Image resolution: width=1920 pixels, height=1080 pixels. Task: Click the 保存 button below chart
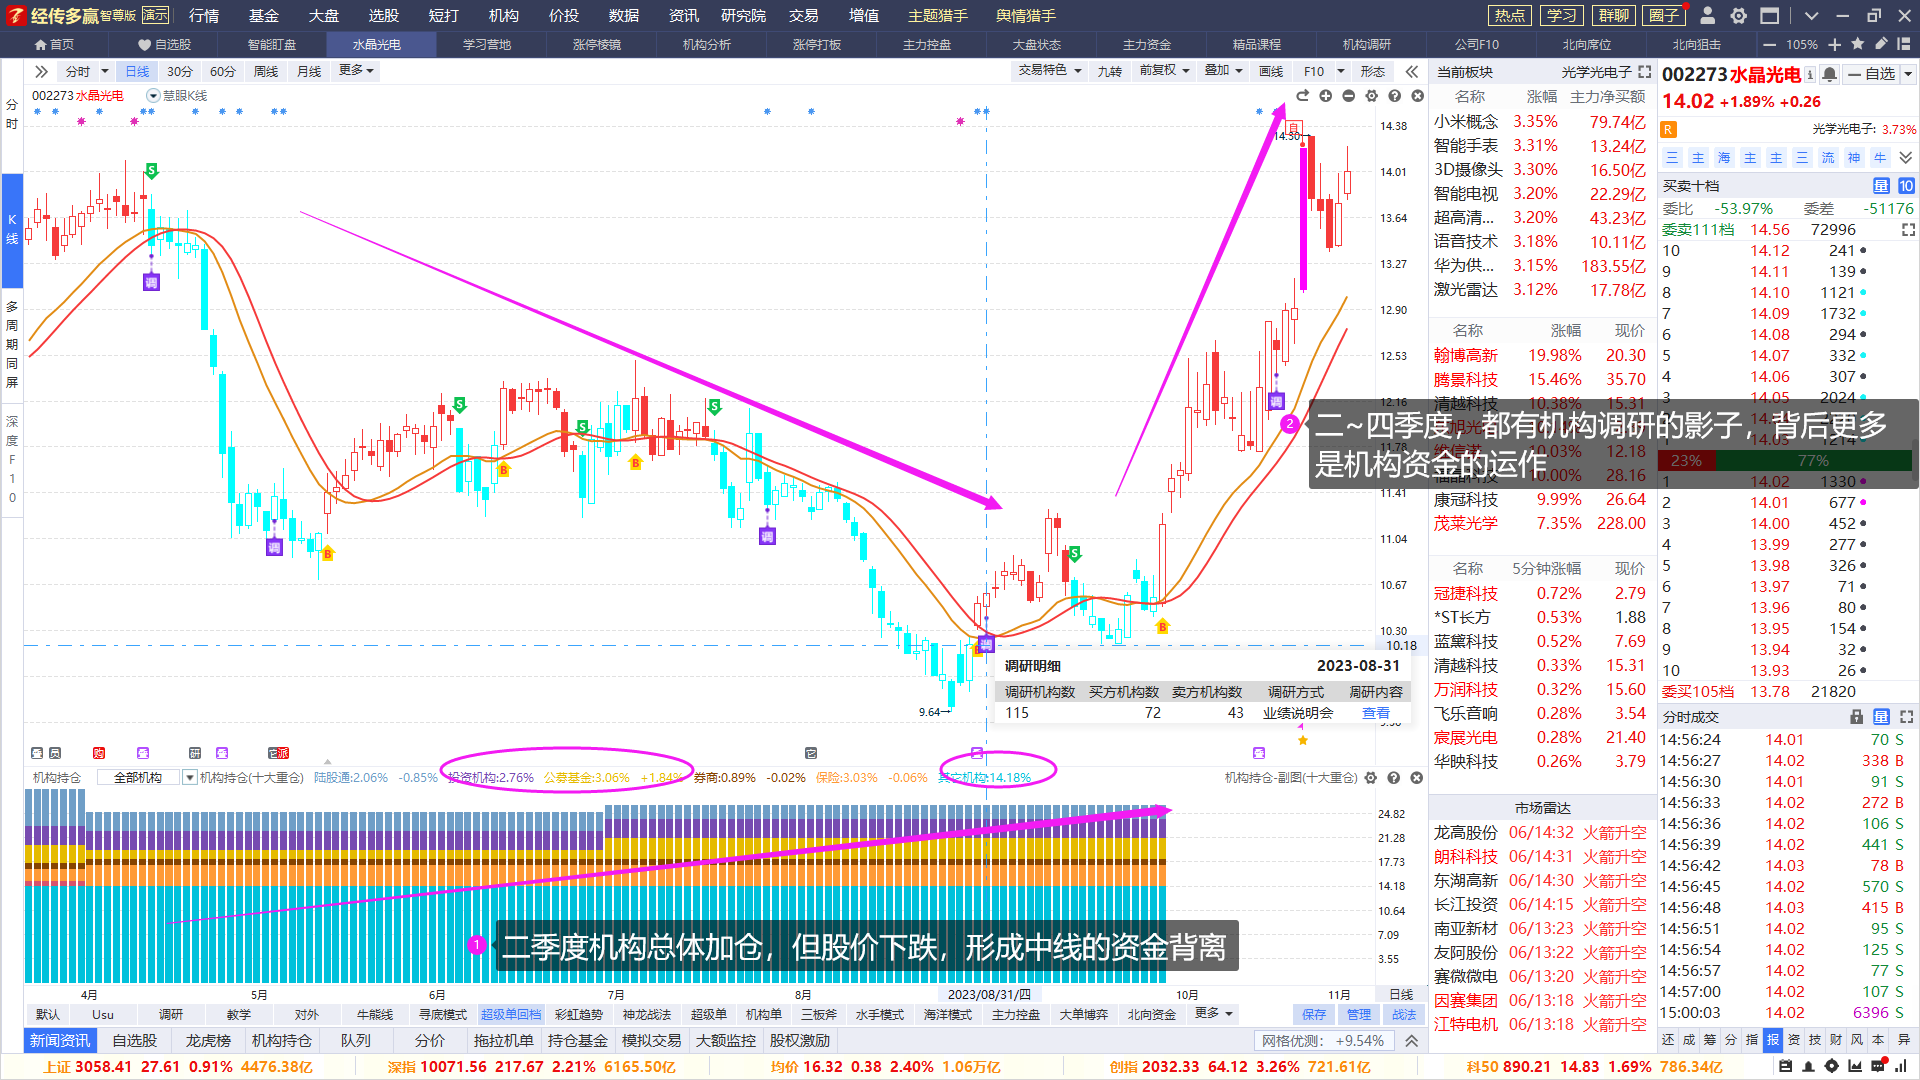click(x=1314, y=1014)
